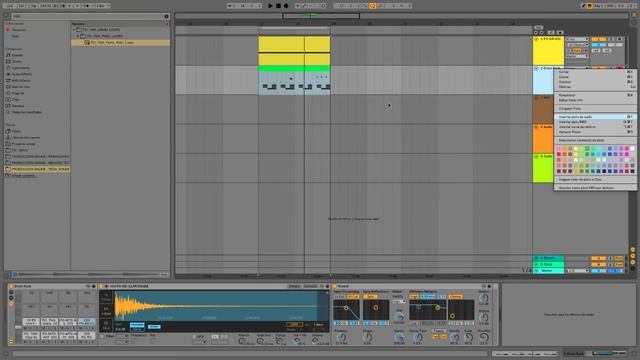
Task: Open the Audio Effects browser category
Action: [22, 74]
